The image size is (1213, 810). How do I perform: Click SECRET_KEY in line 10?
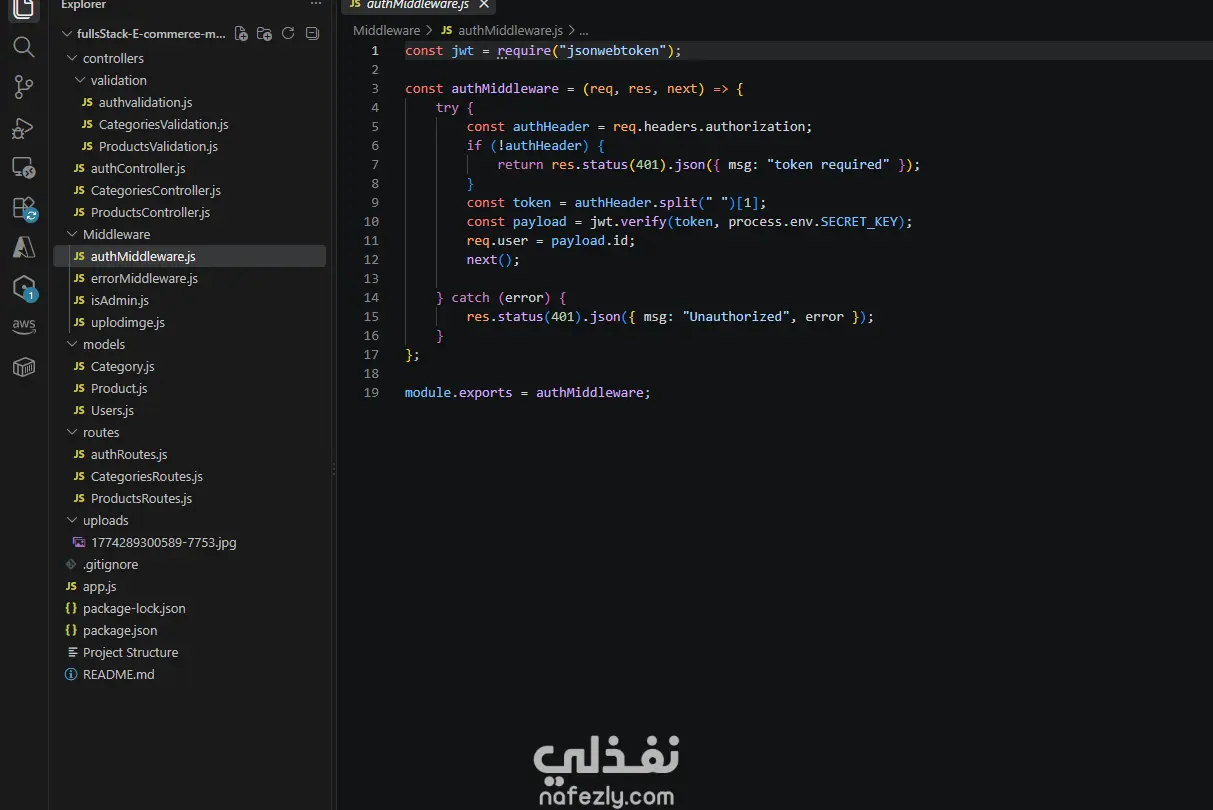coord(859,221)
